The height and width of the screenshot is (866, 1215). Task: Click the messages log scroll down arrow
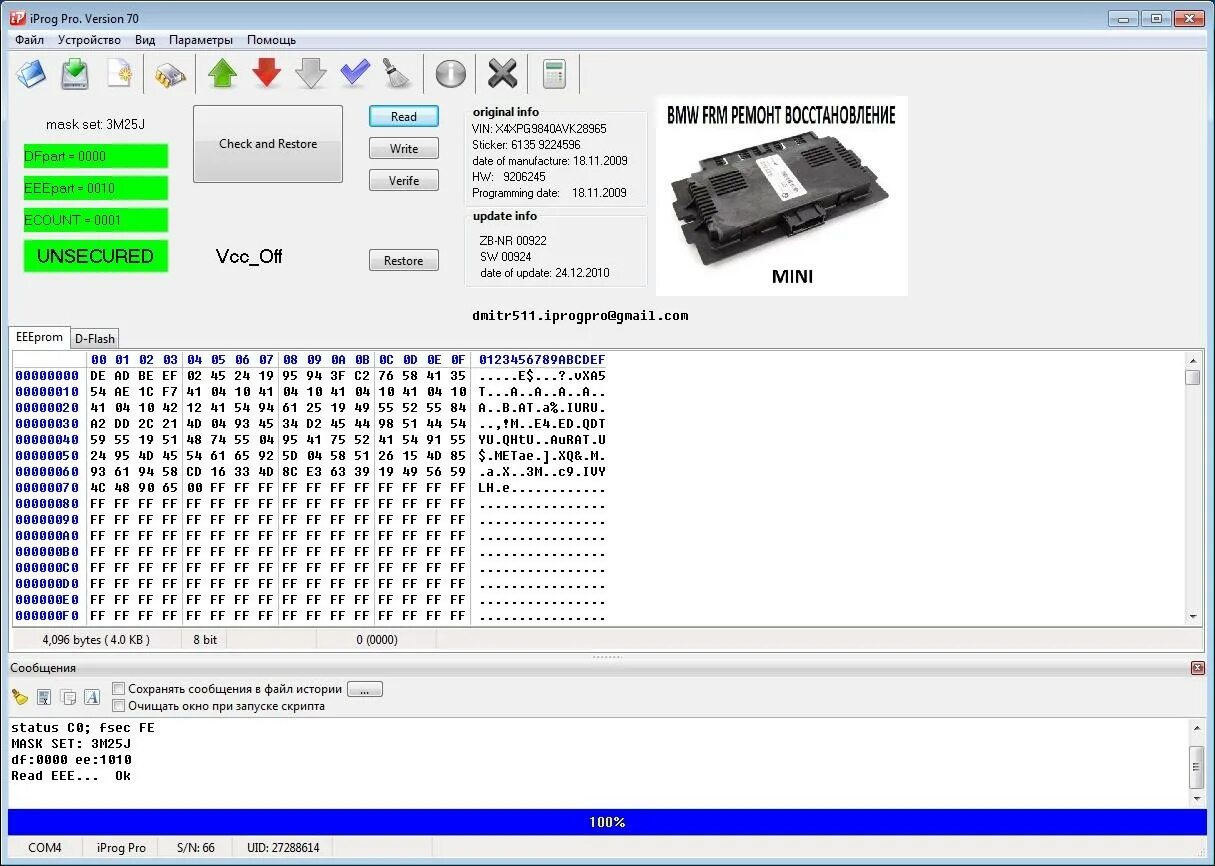(x=1197, y=799)
